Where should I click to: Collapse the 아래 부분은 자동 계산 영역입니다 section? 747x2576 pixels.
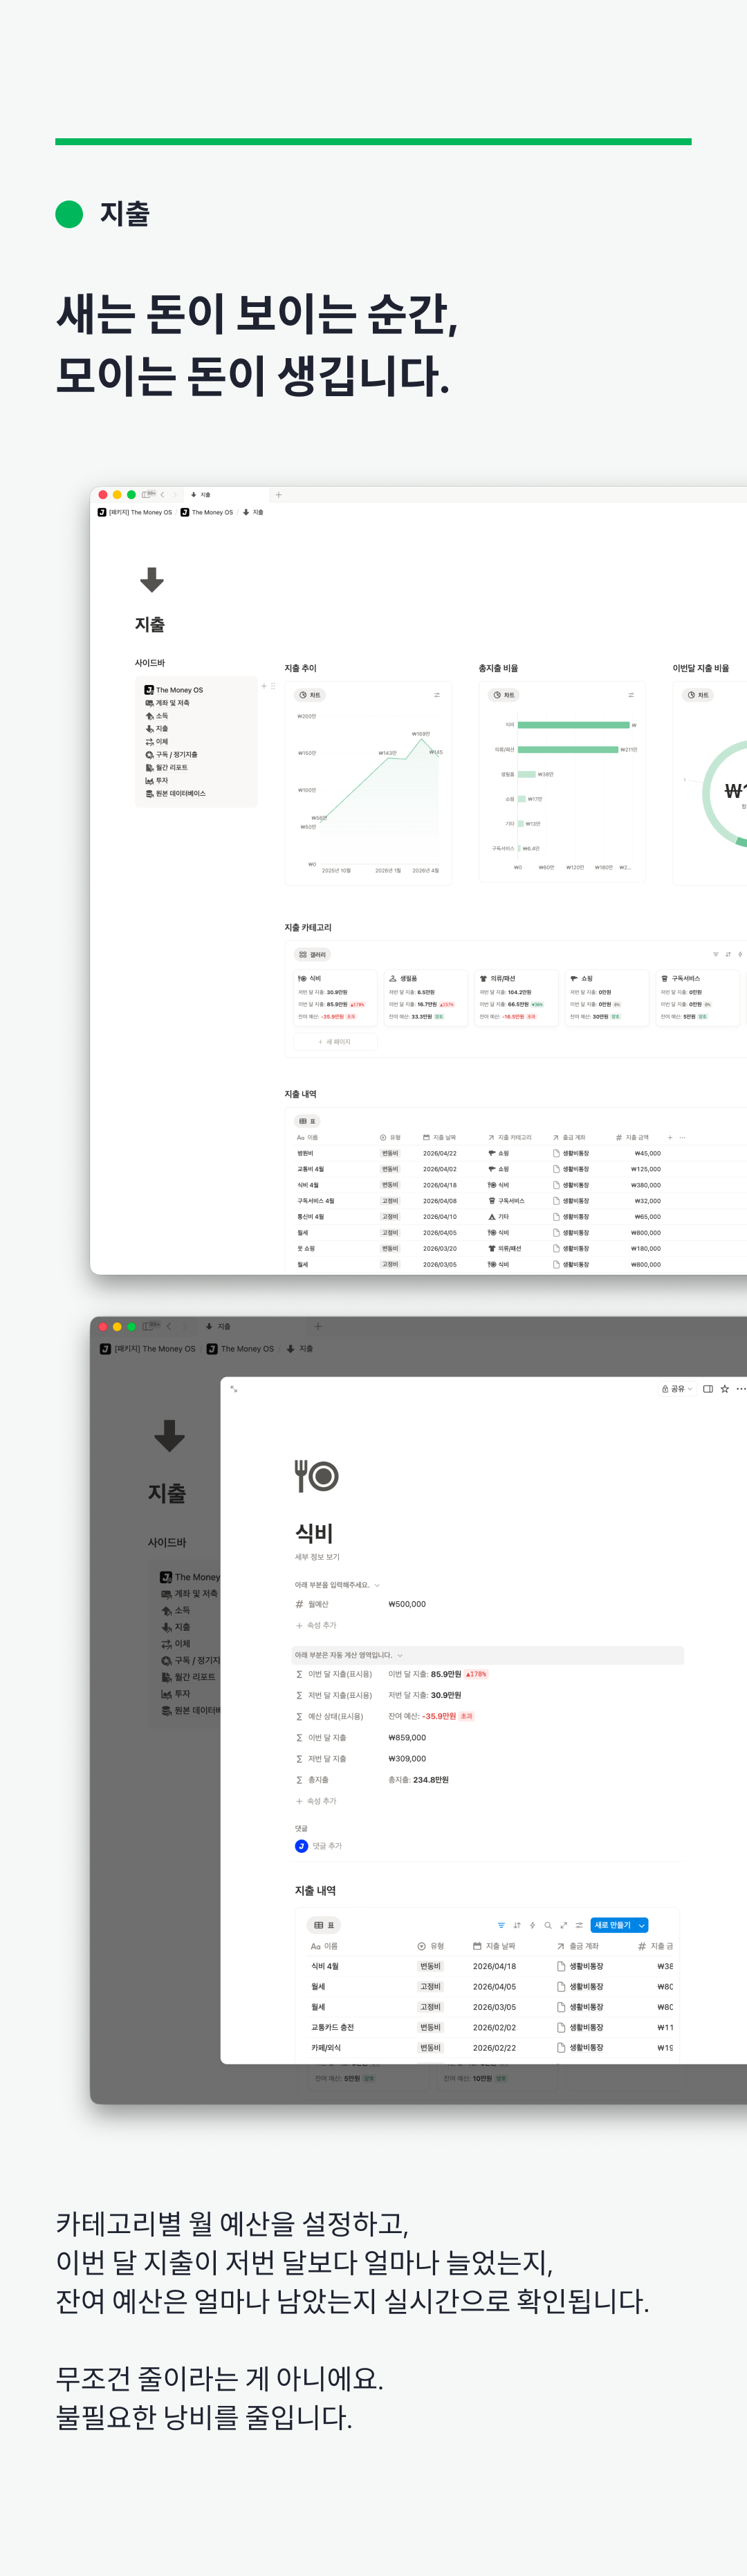tap(348, 1655)
